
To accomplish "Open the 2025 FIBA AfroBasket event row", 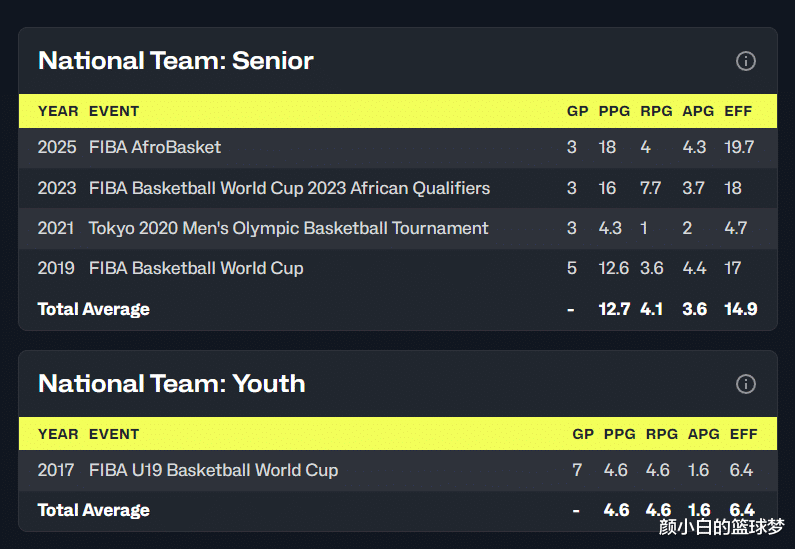I will pyautogui.click(x=398, y=148).
